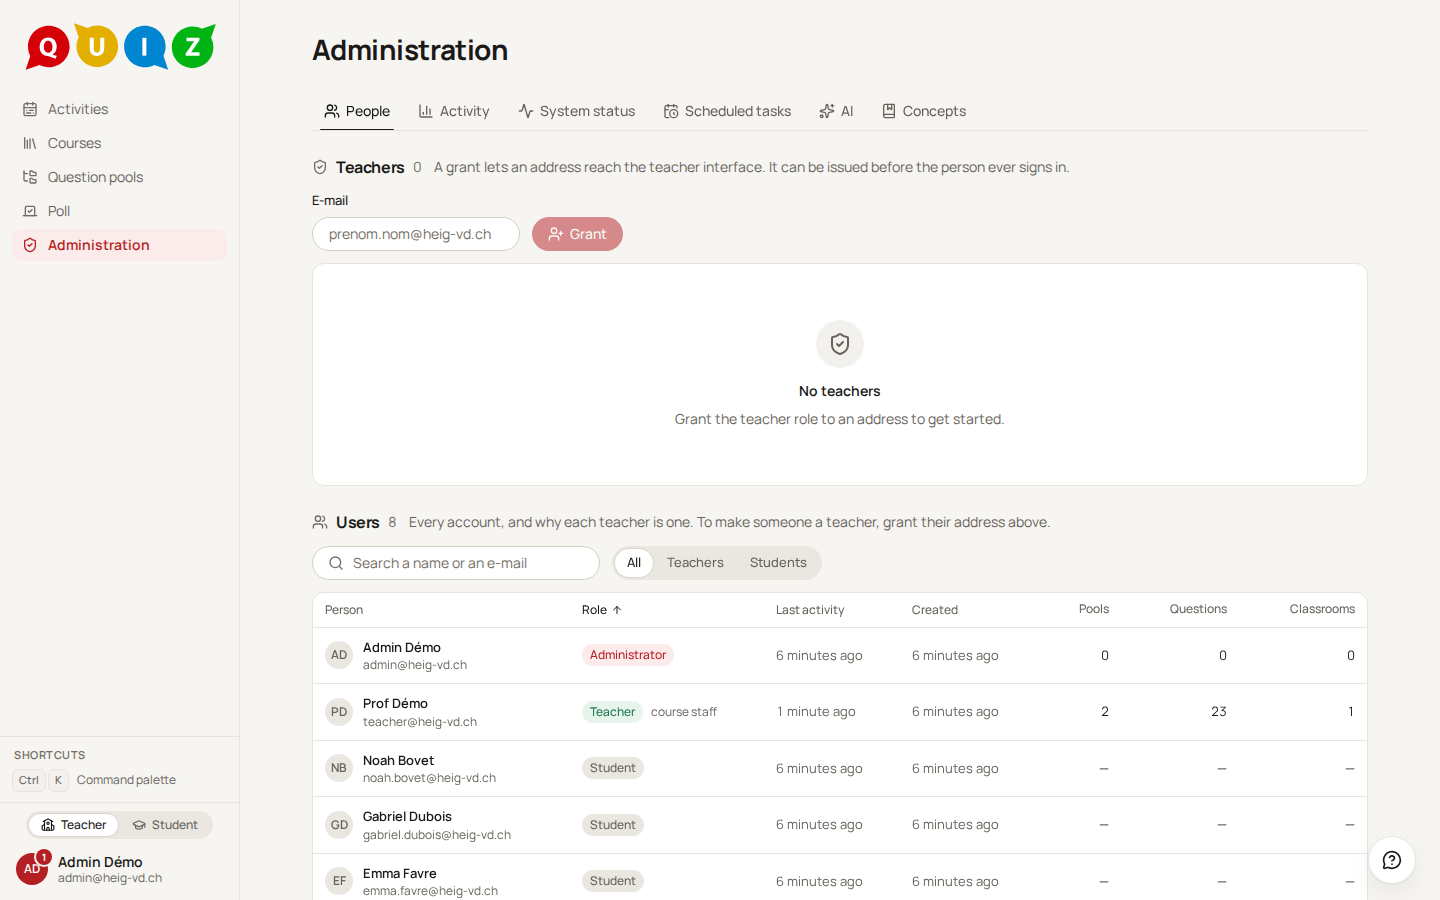Switch to Student interface mode
This screenshot has width=1440, height=900.
(x=166, y=825)
